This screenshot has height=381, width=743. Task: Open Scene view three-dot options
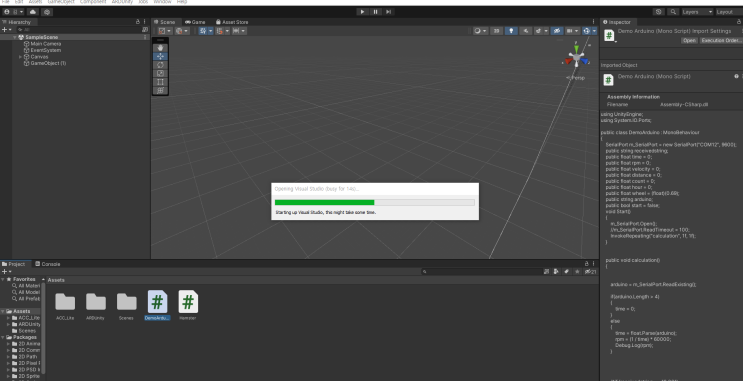593,22
